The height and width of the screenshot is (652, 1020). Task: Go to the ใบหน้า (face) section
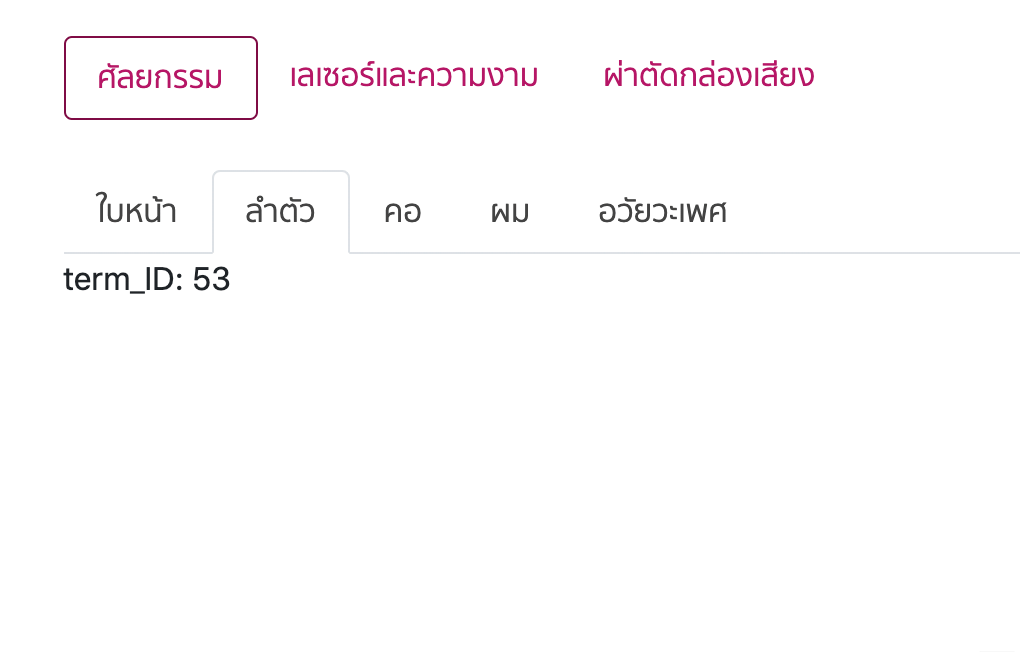[137, 212]
